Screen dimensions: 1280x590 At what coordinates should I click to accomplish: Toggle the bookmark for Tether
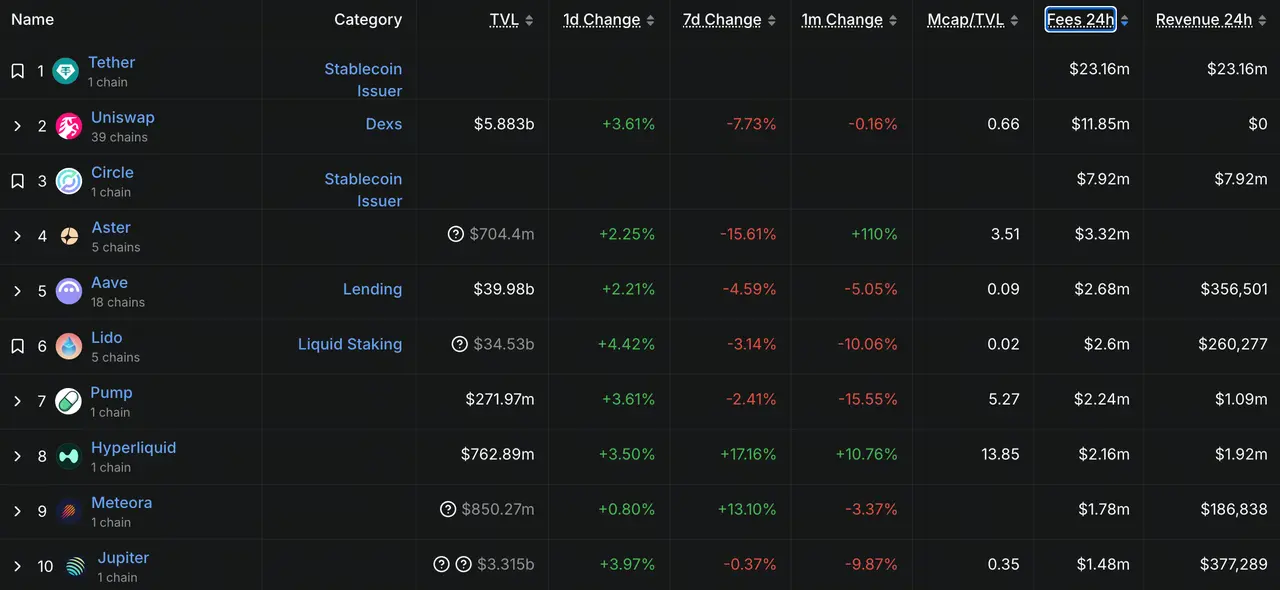(18, 71)
